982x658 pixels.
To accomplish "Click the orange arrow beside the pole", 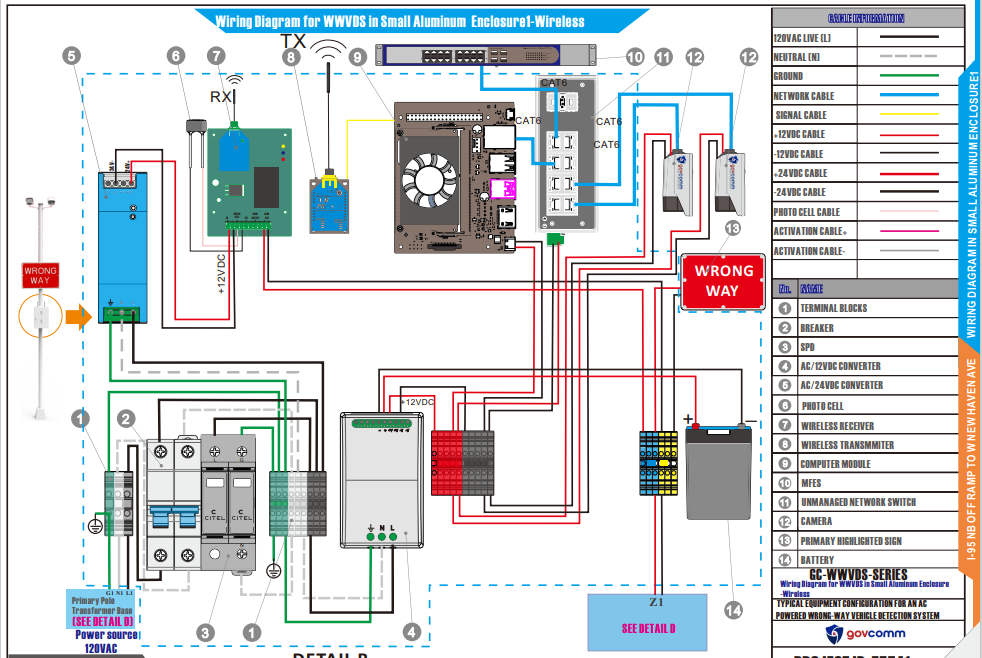I will click(78, 317).
